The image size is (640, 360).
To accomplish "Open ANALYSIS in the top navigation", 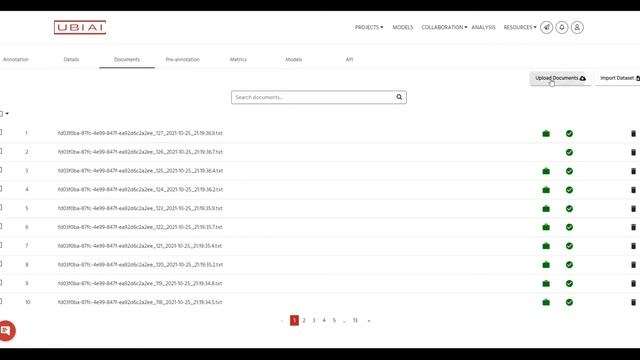I will pyautogui.click(x=483, y=27).
